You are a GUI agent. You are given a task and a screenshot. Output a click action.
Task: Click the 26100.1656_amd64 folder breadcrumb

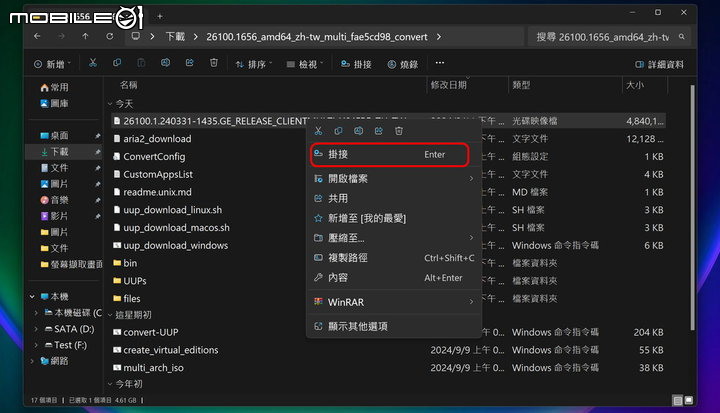pos(317,36)
